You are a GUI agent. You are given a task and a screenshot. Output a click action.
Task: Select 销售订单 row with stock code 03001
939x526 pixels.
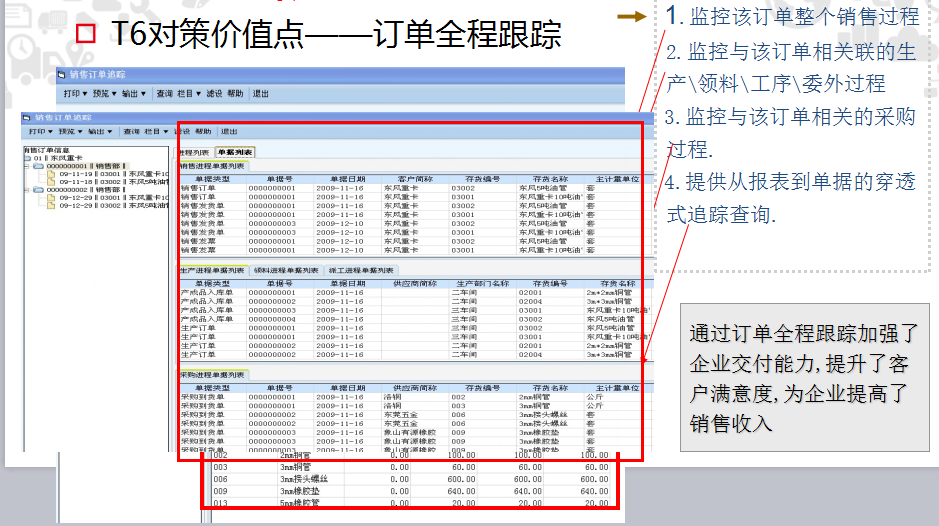click(414, 197)
